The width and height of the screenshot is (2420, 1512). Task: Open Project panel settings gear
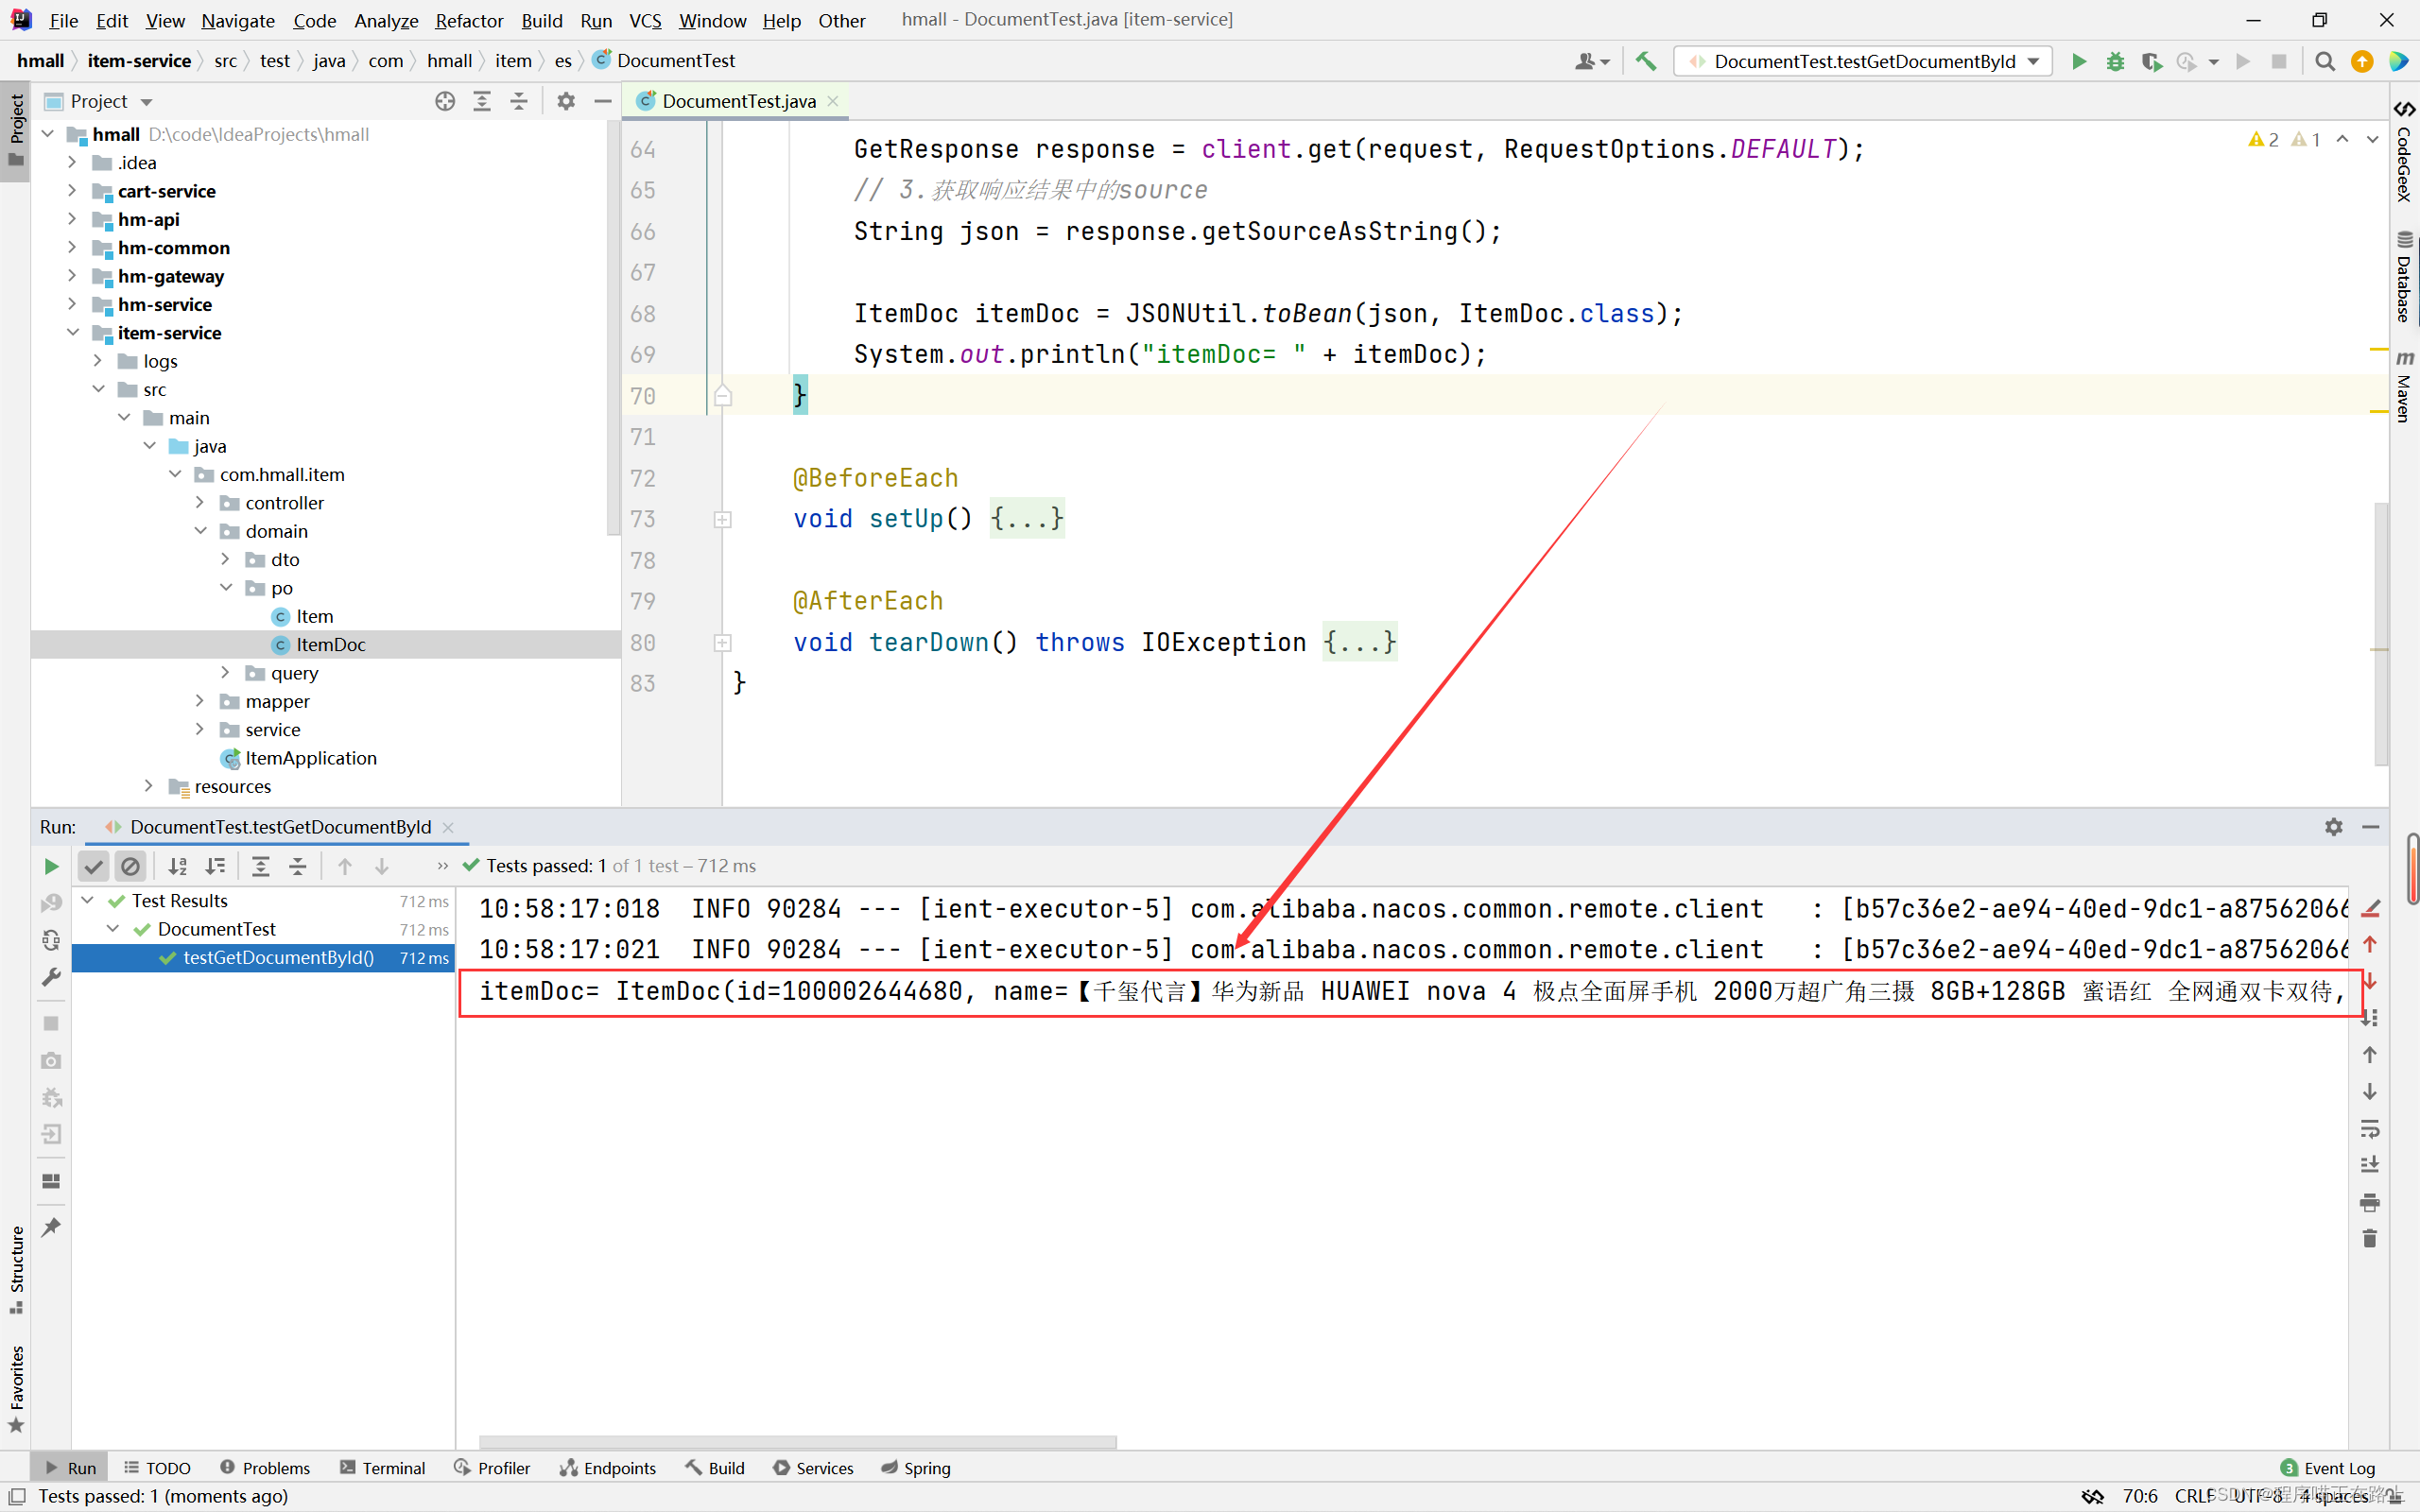[566, 101]
